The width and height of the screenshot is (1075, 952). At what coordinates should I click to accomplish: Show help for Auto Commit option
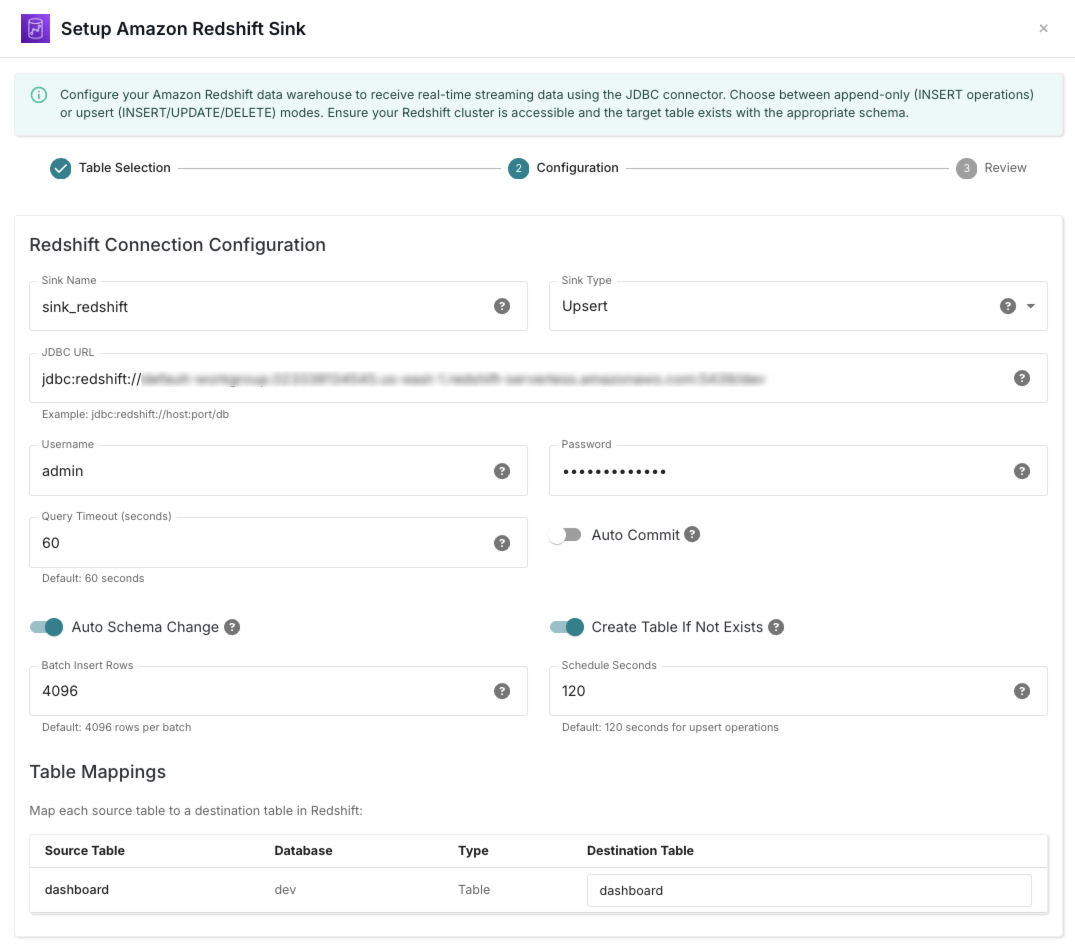(x=692, y=535)
